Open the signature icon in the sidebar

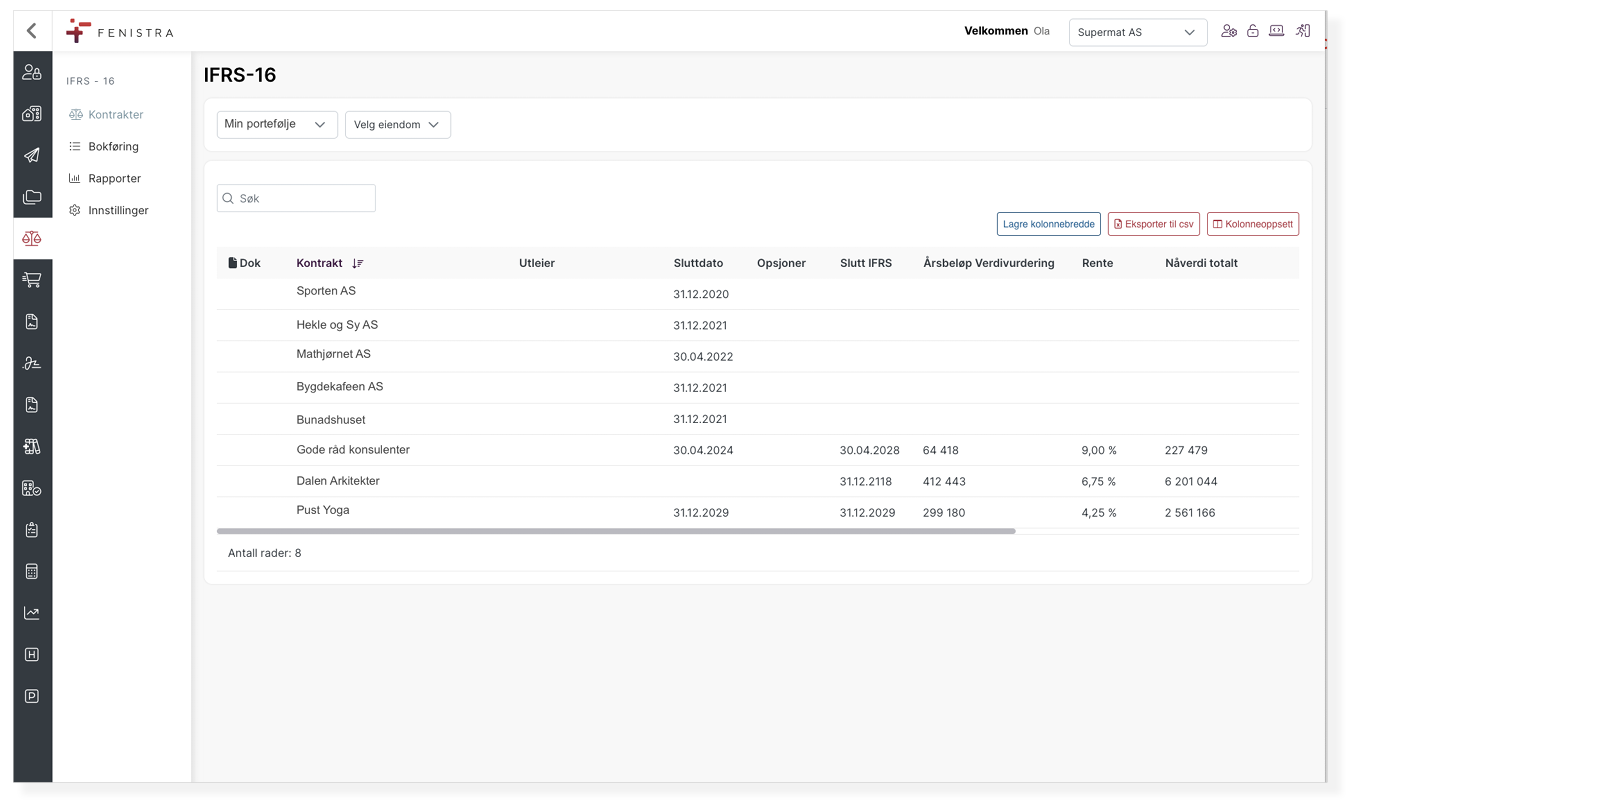[x=32, y=363]
